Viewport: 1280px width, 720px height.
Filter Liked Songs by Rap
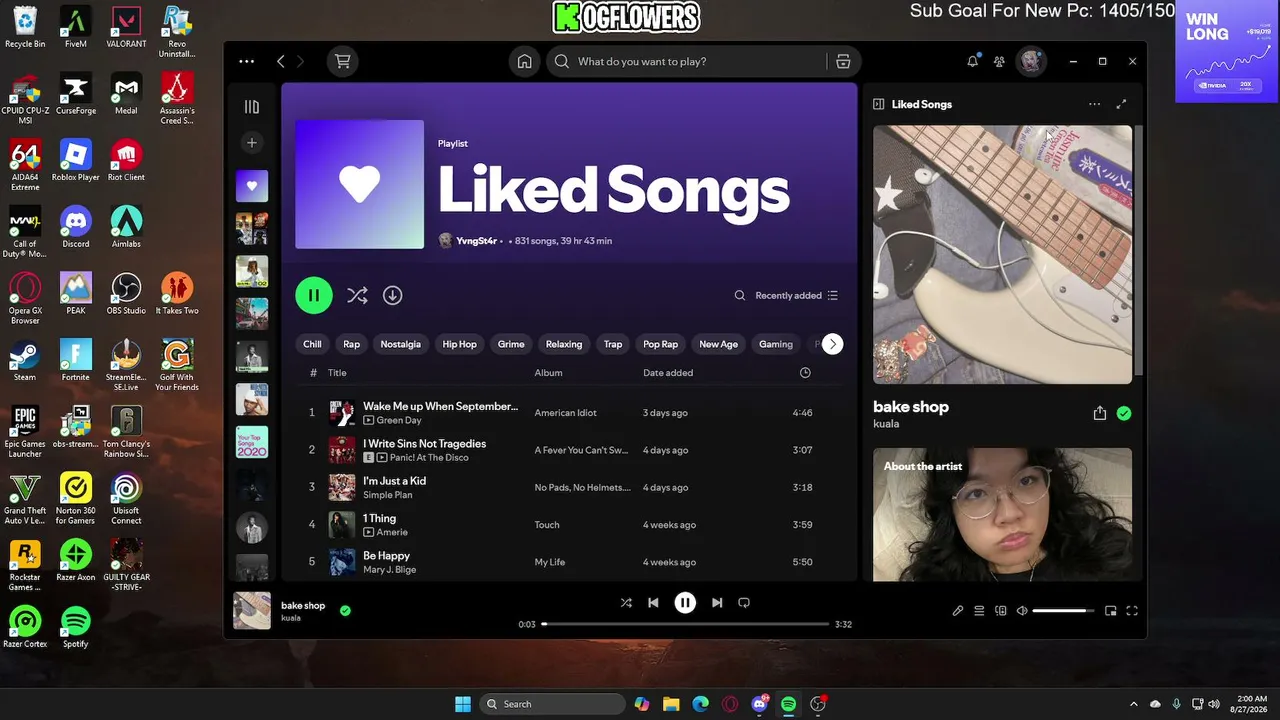click(x=351, y=344)
